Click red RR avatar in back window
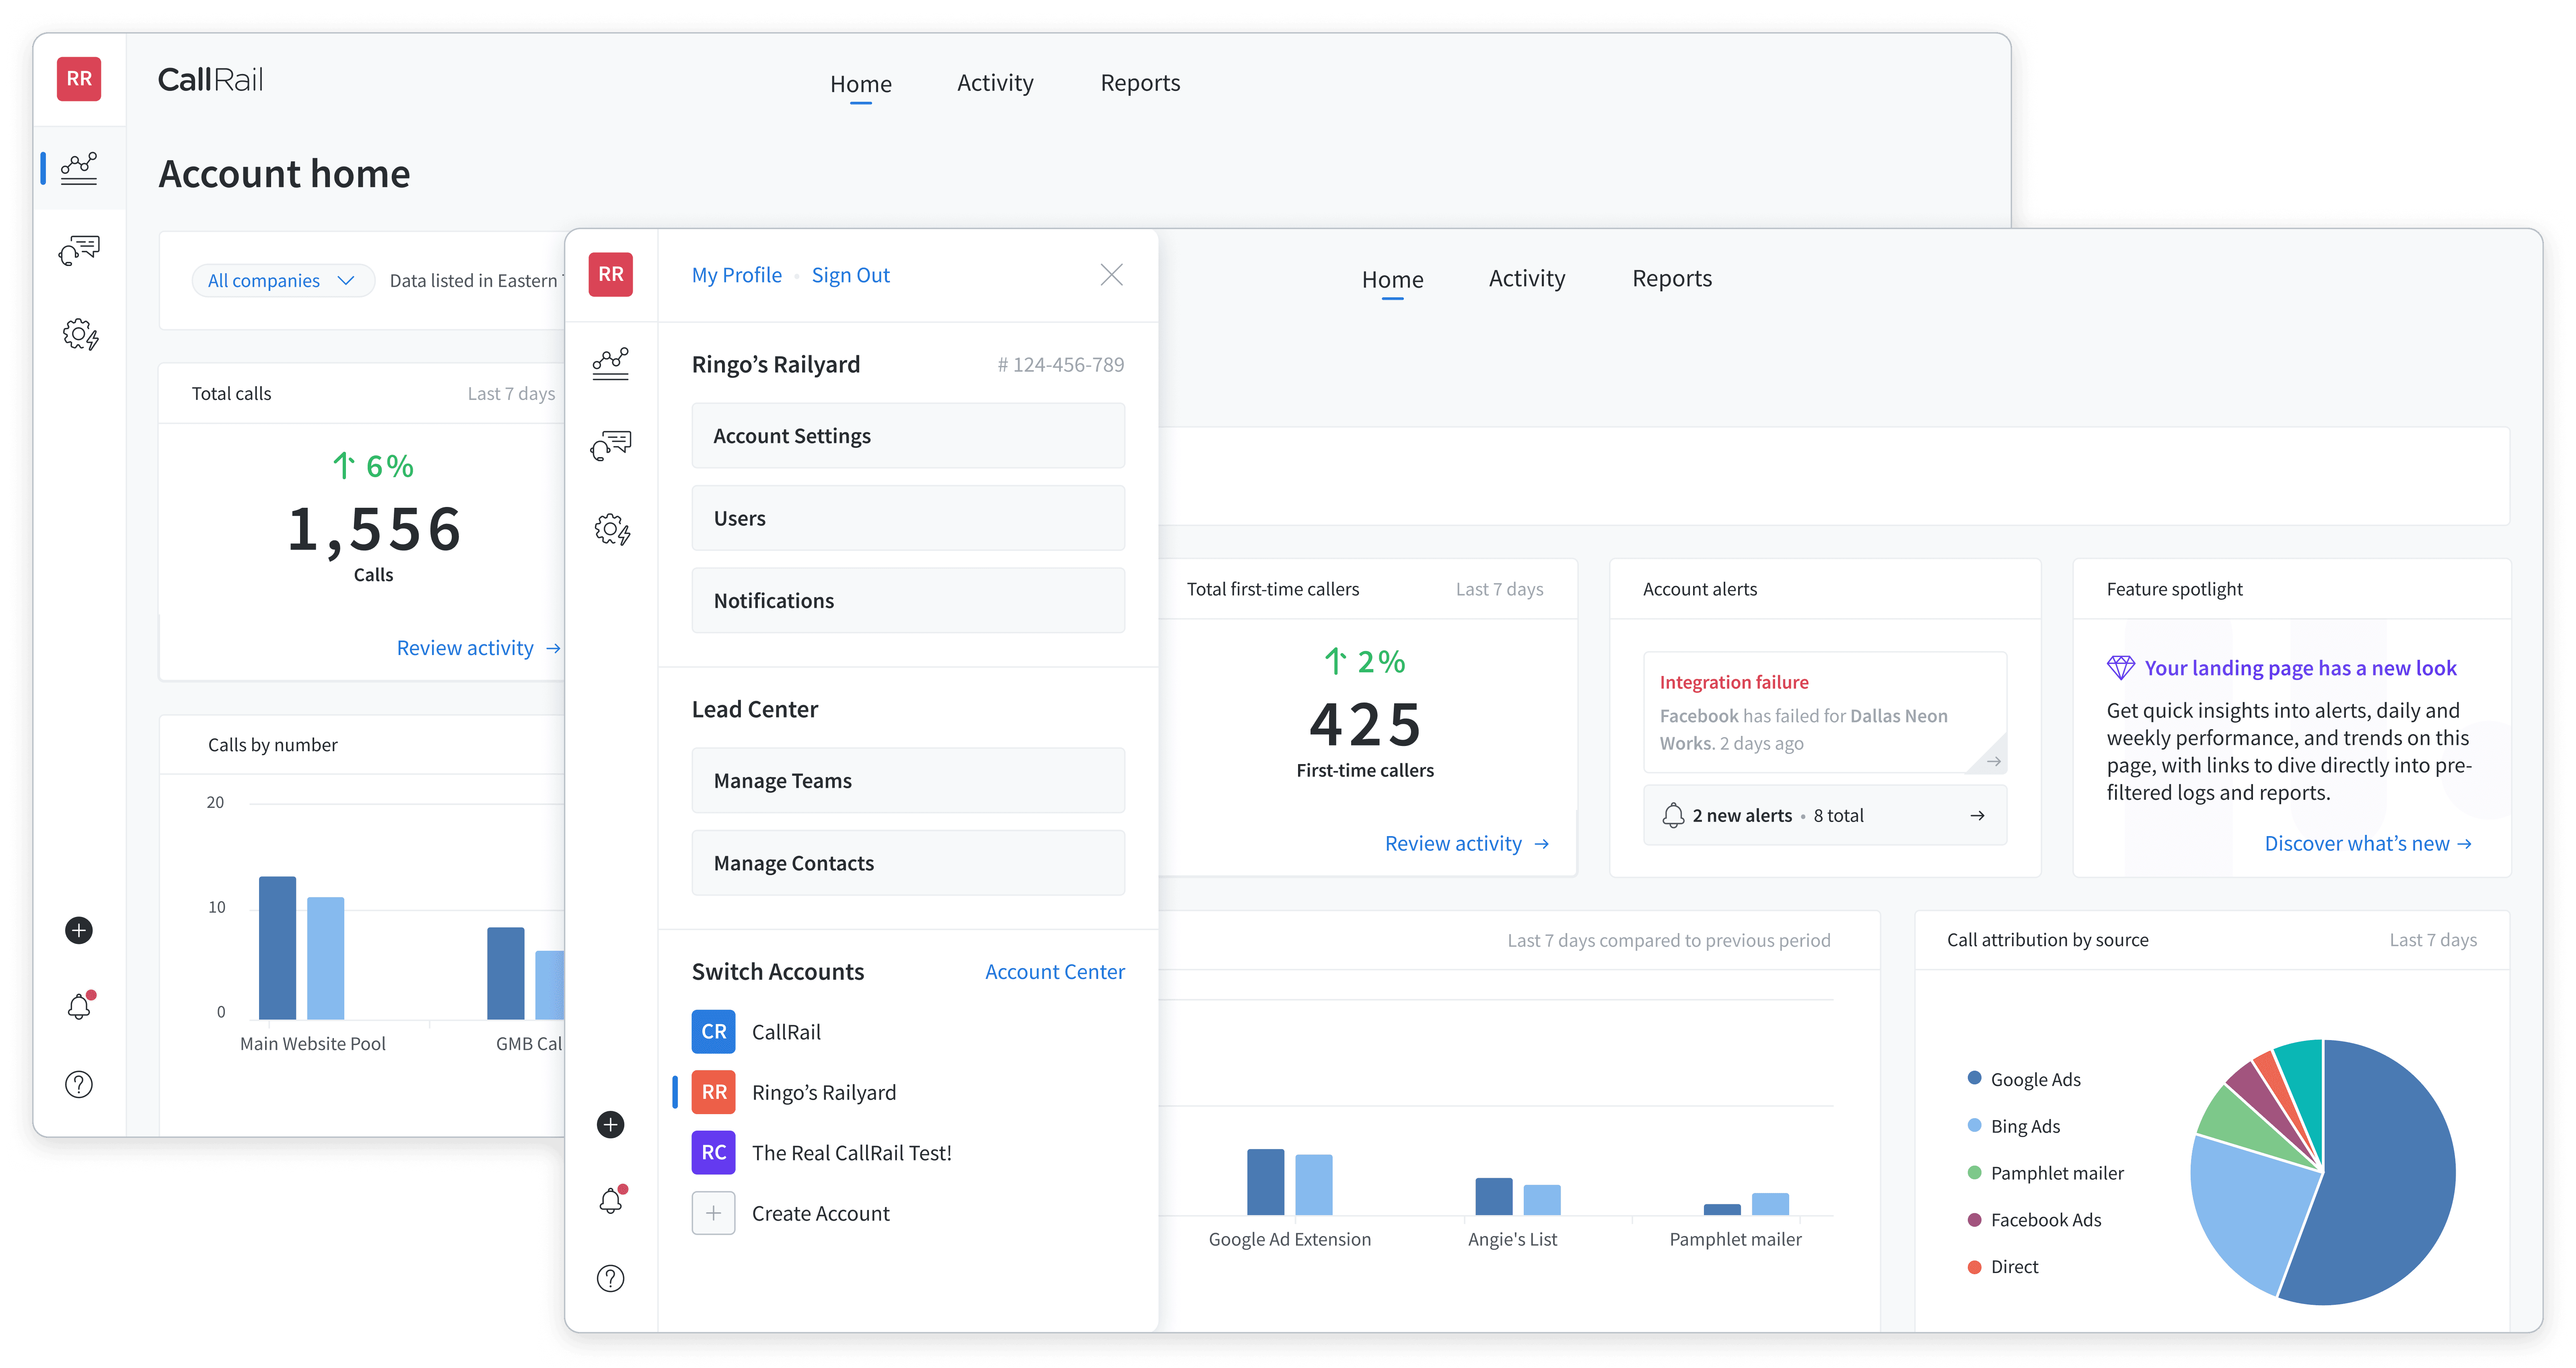The width and height of the screenshot is (2576, 1368). (x=79, y=79)
